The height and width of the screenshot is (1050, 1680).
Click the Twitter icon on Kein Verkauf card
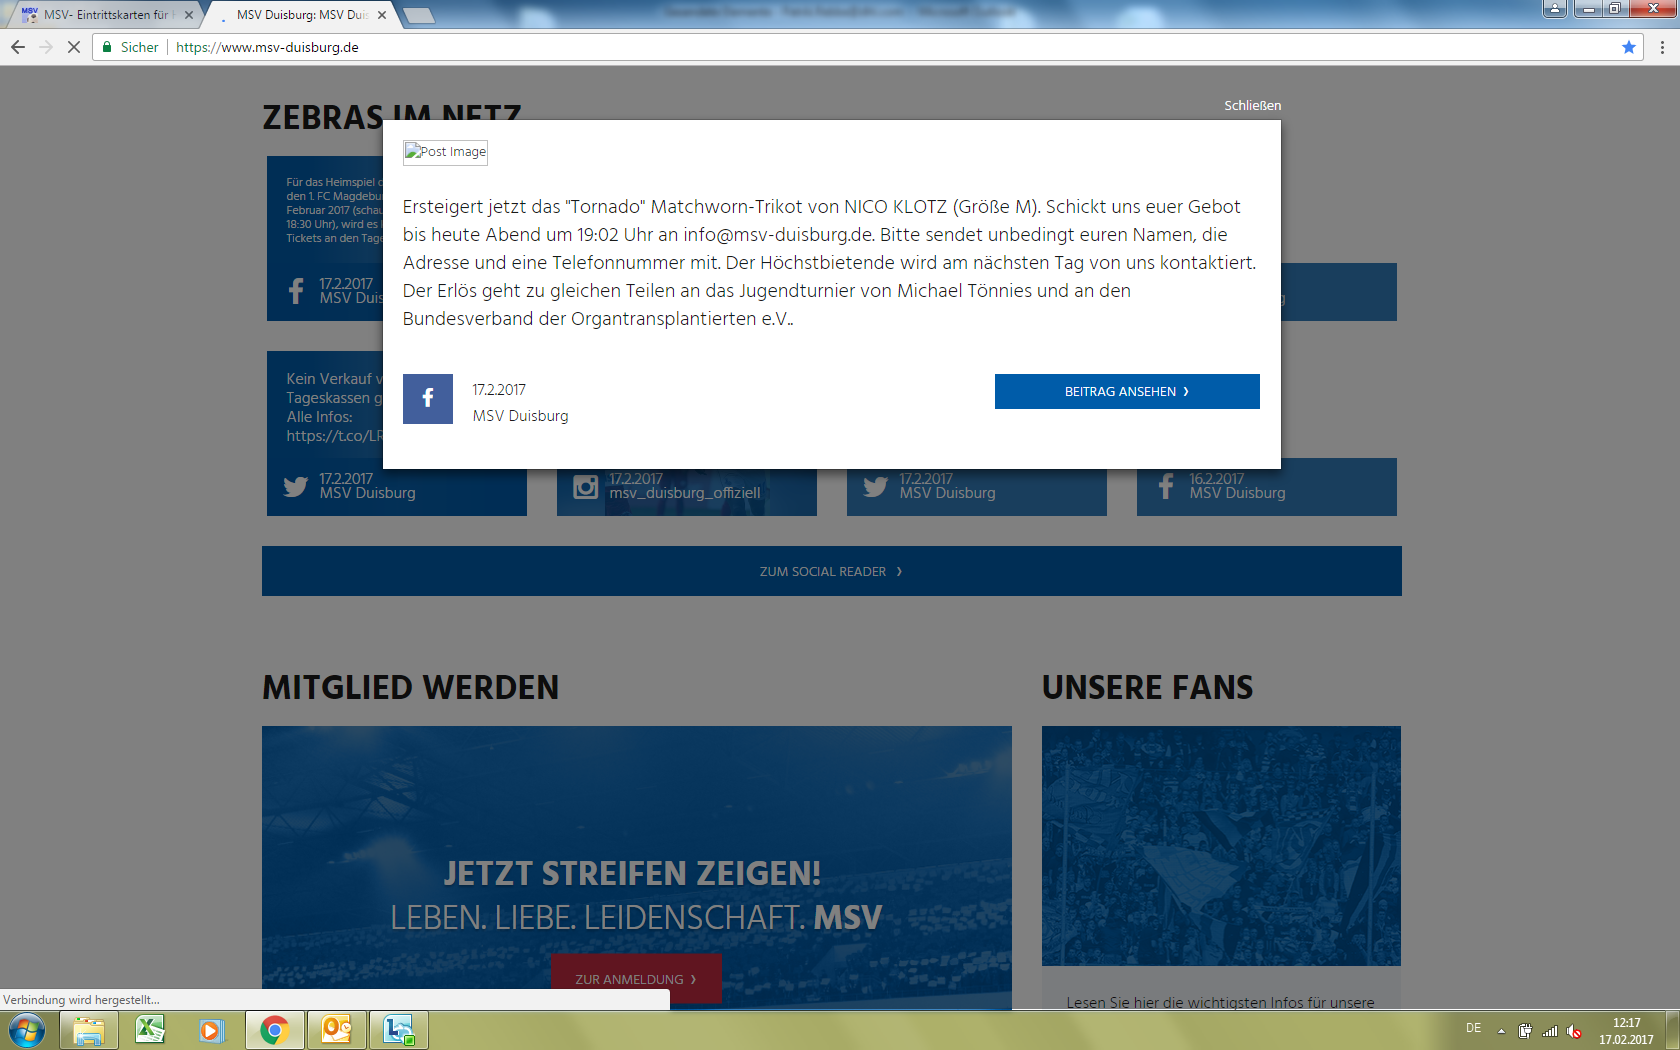pos(296,486)
